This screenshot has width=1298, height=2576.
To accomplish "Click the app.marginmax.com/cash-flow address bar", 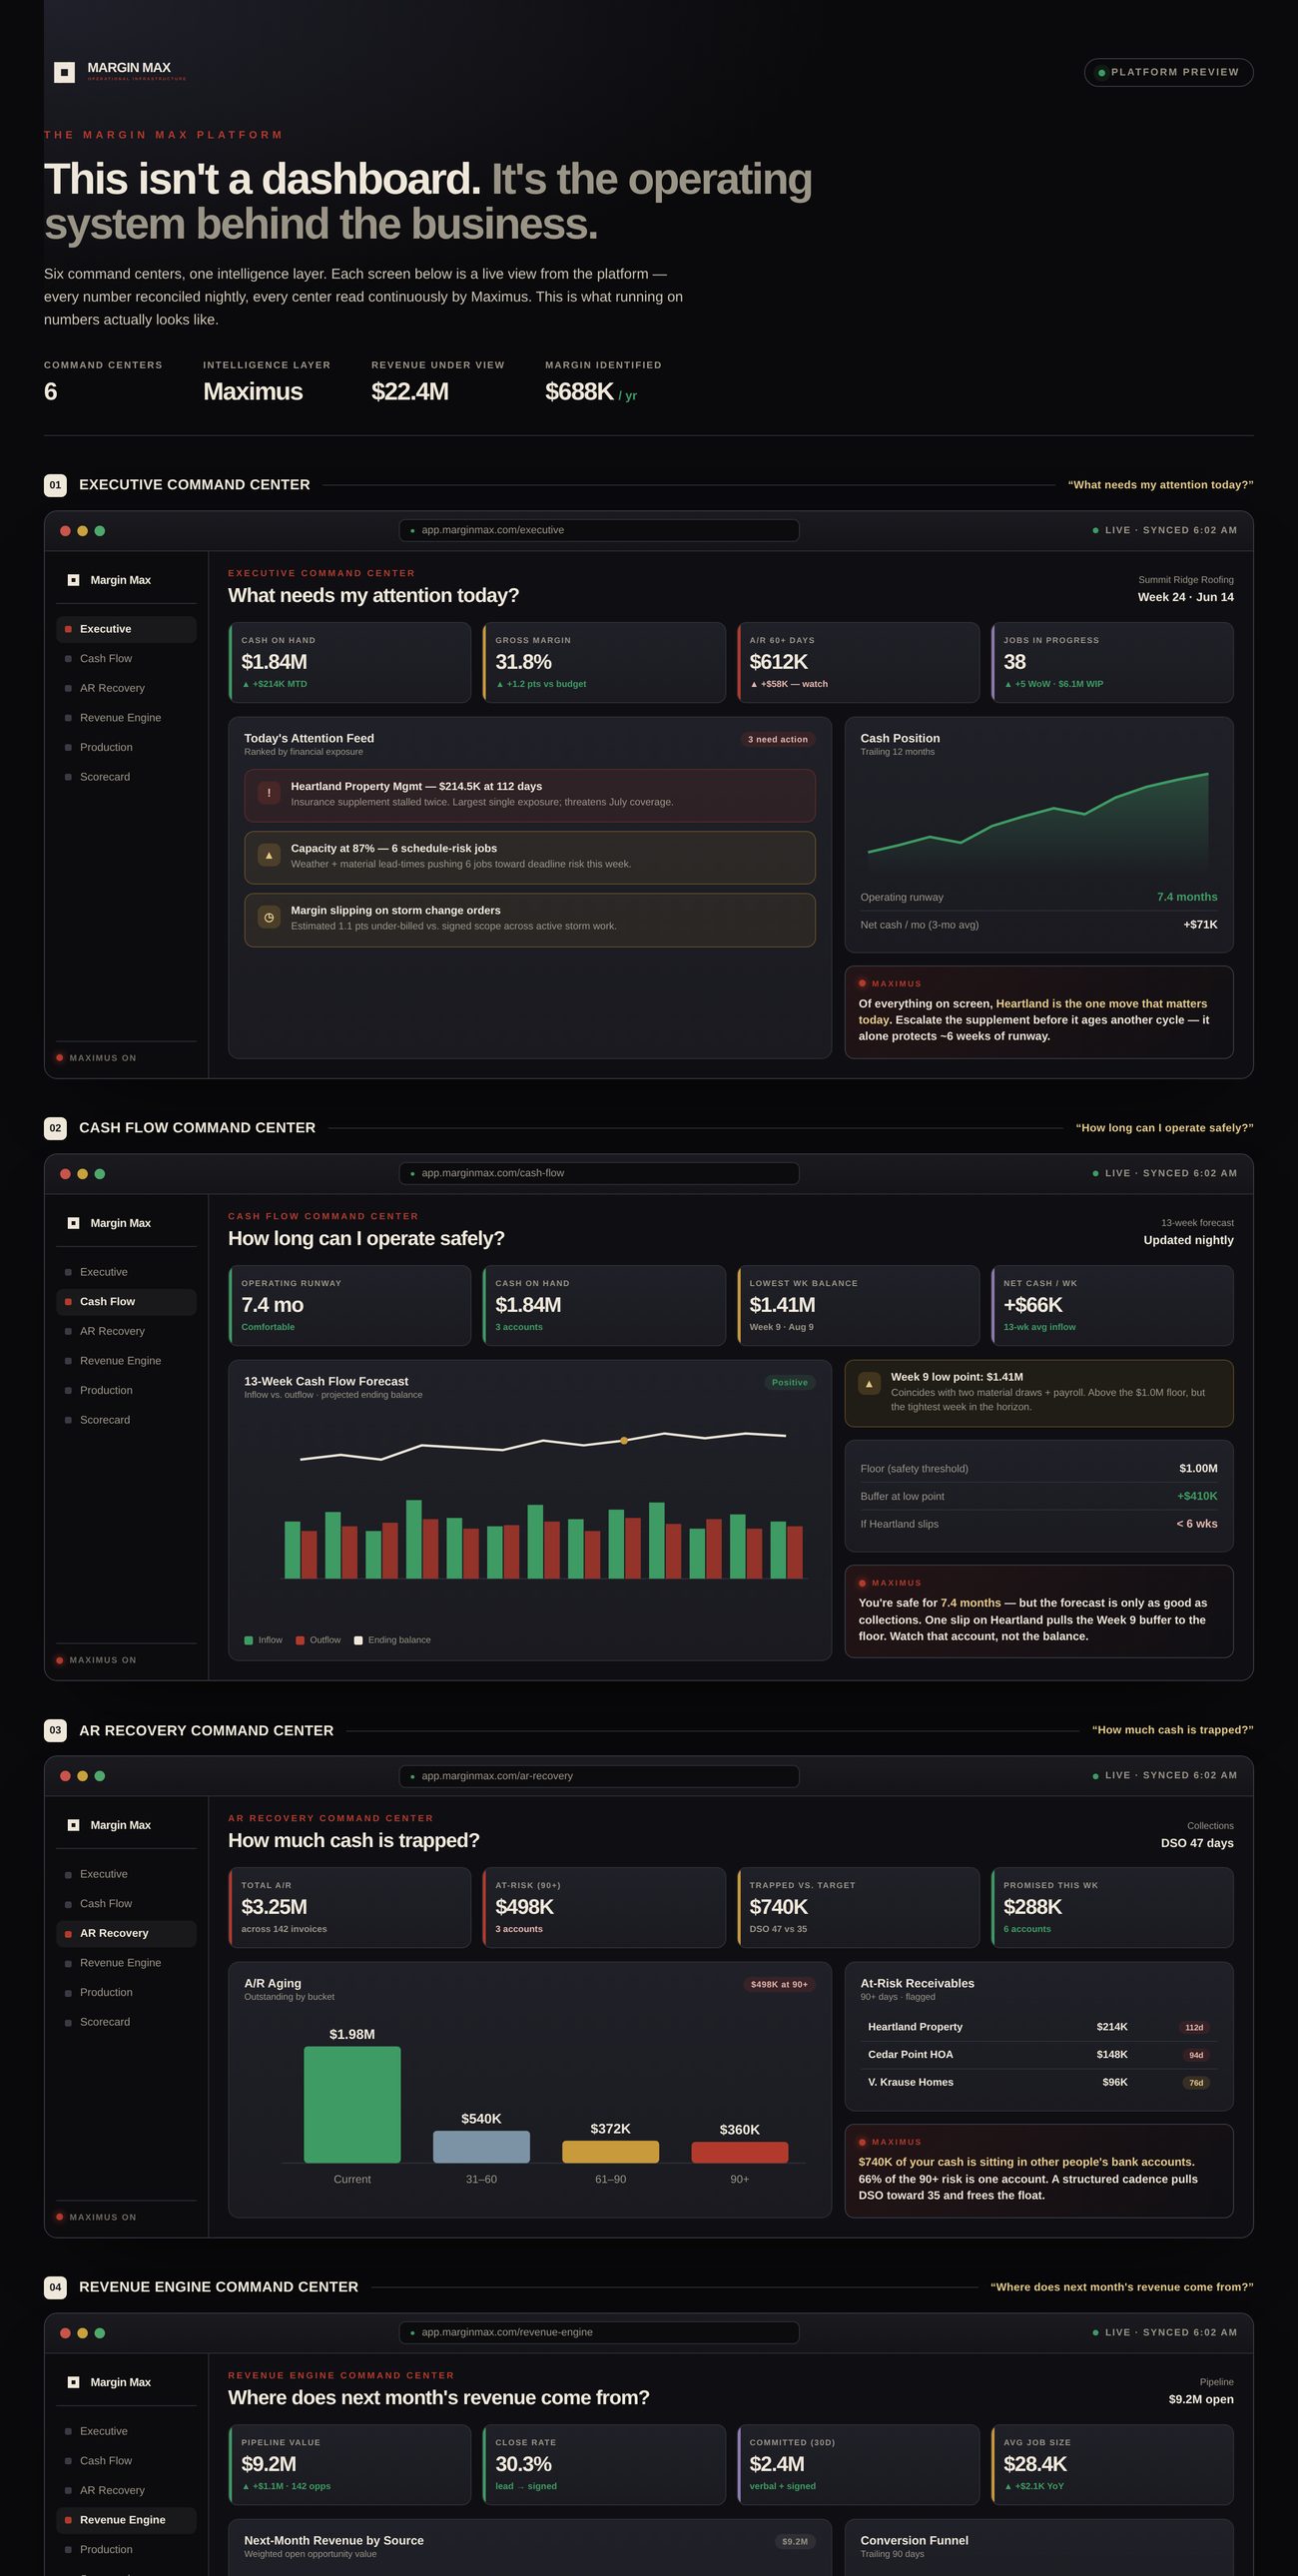I will pos(599,1173).
